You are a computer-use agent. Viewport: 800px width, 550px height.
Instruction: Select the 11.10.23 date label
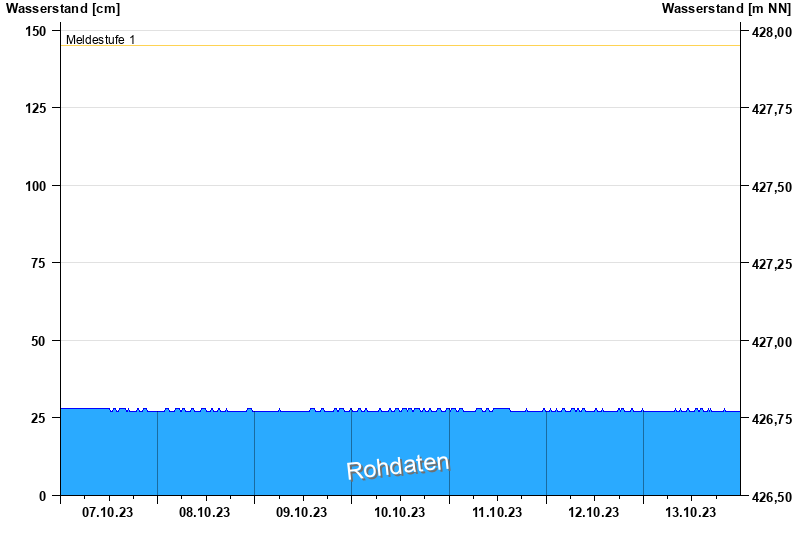497,513
